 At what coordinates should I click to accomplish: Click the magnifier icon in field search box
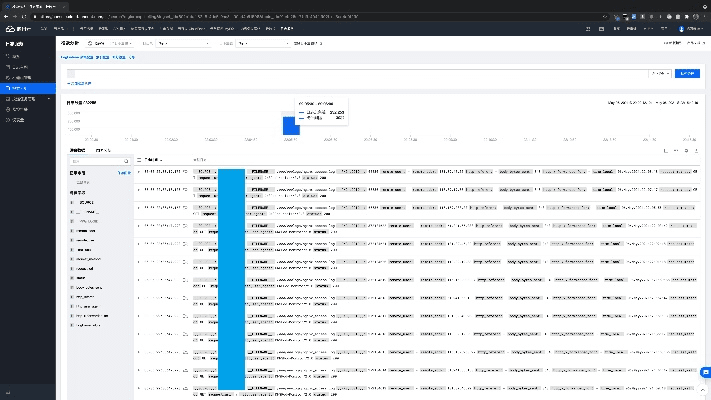128,160
